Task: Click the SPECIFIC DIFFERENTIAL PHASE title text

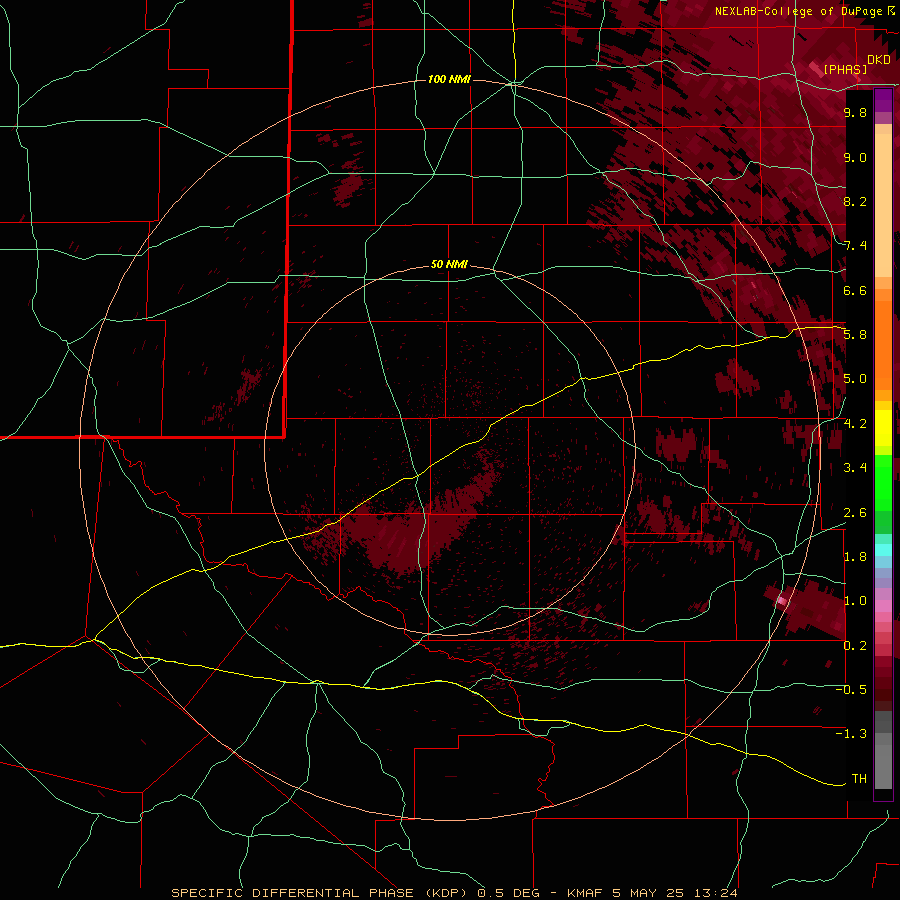Action: [x=292, y=893]
